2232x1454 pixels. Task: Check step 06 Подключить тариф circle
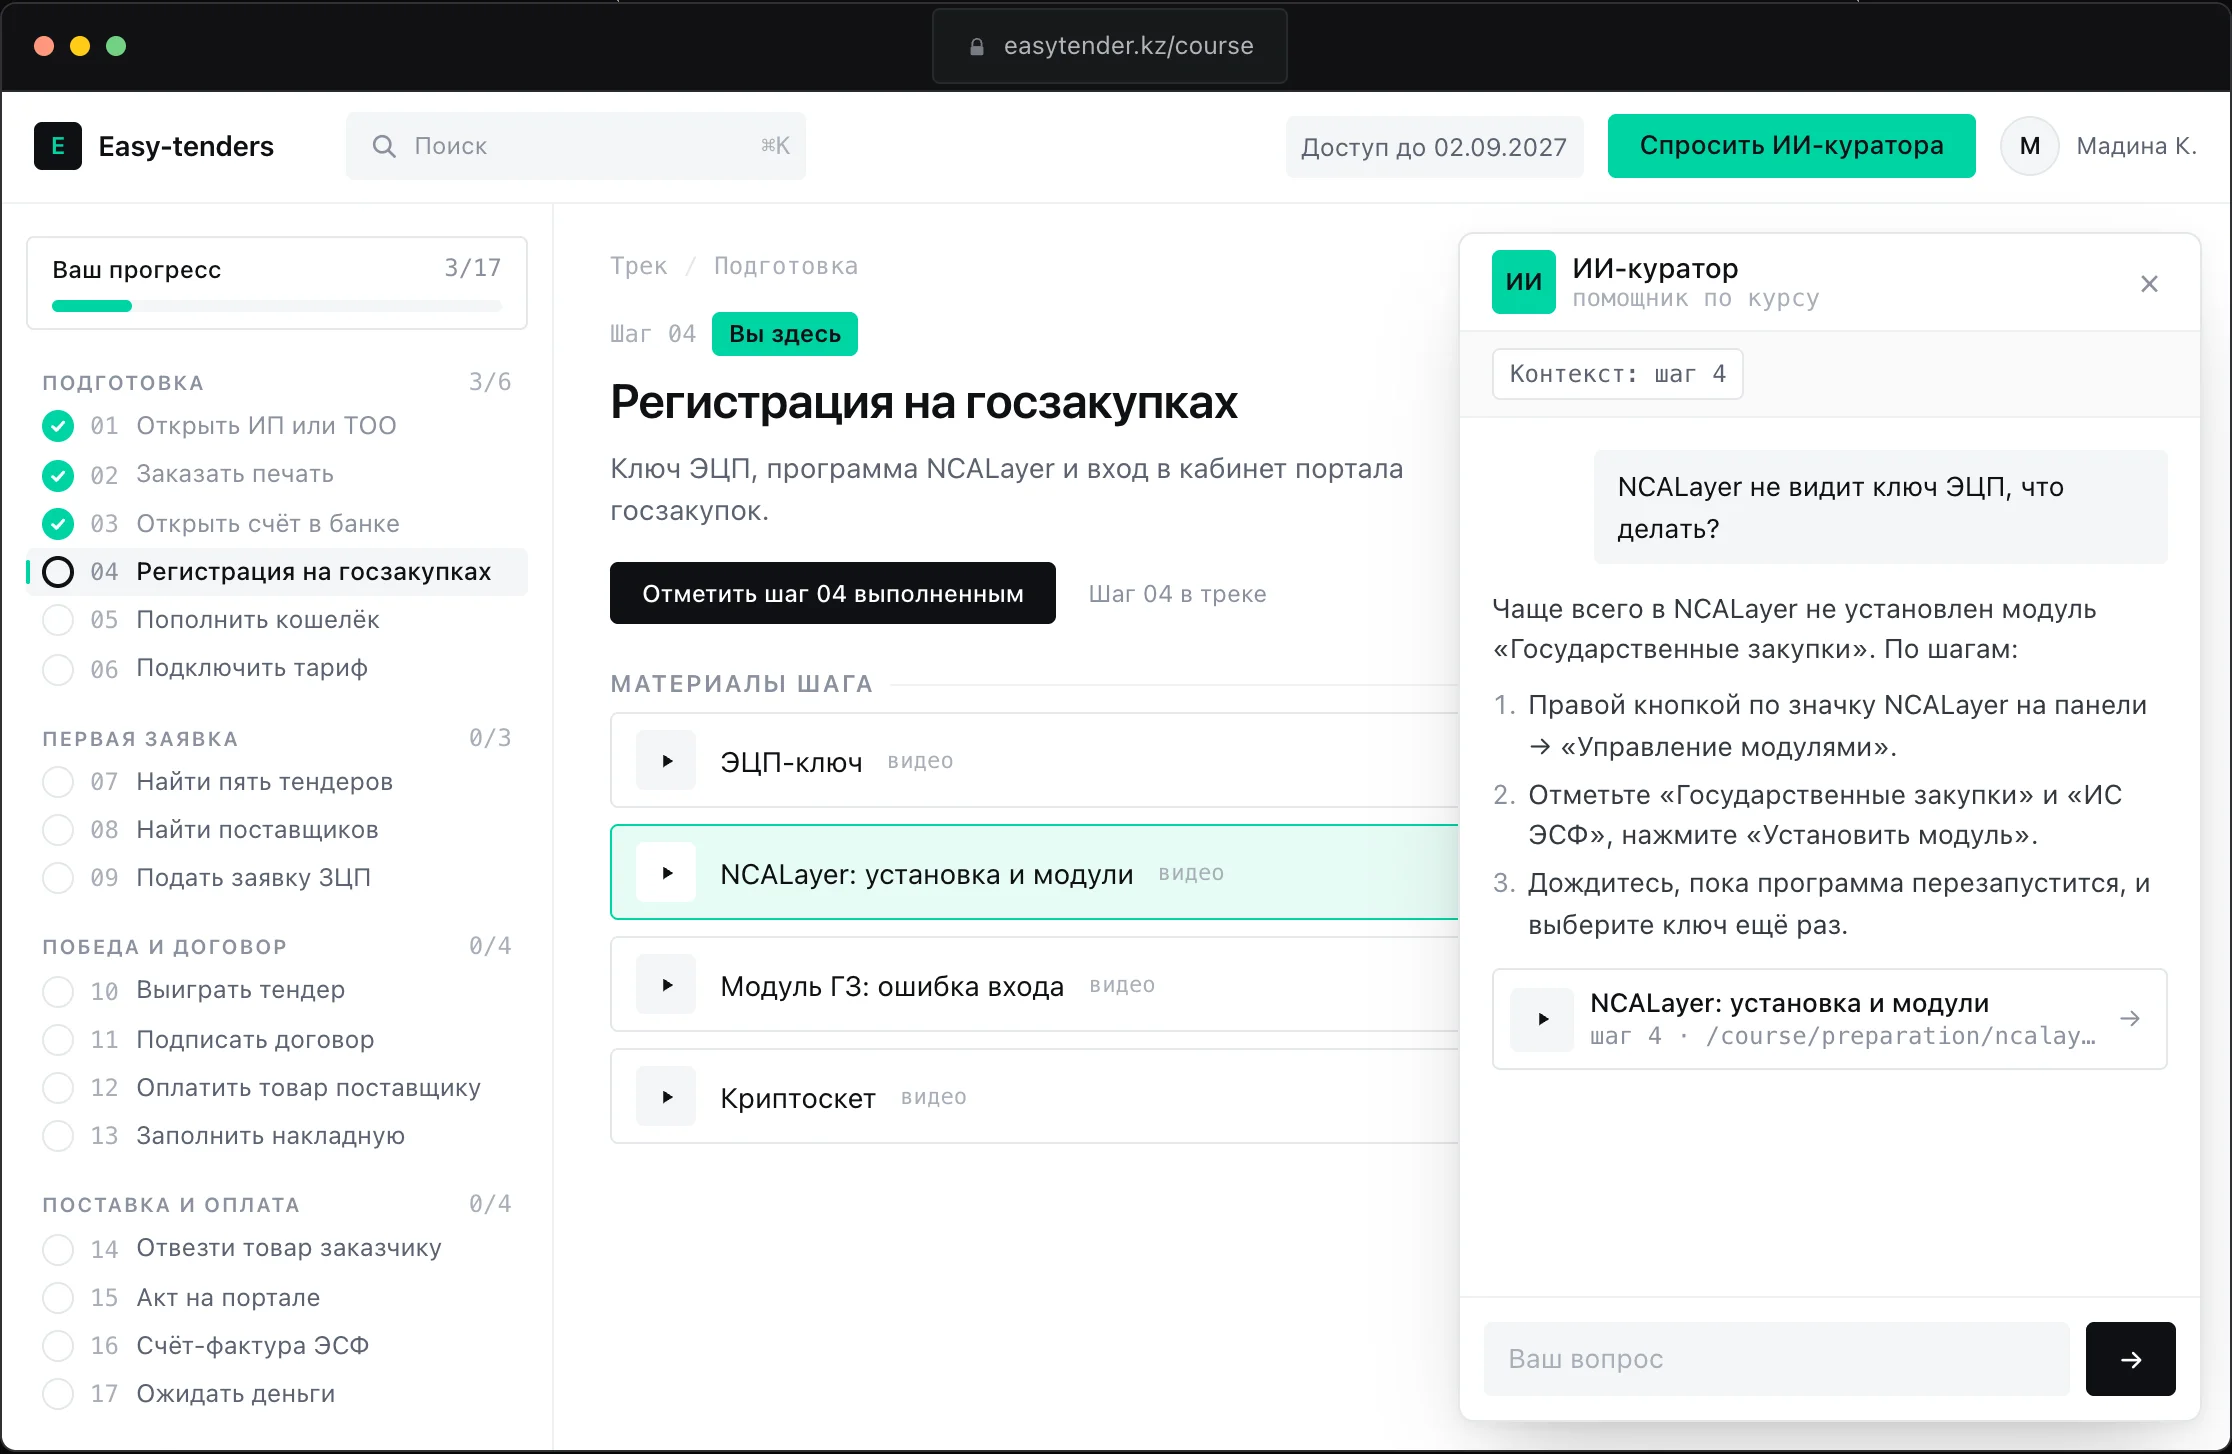pos(58,669)
